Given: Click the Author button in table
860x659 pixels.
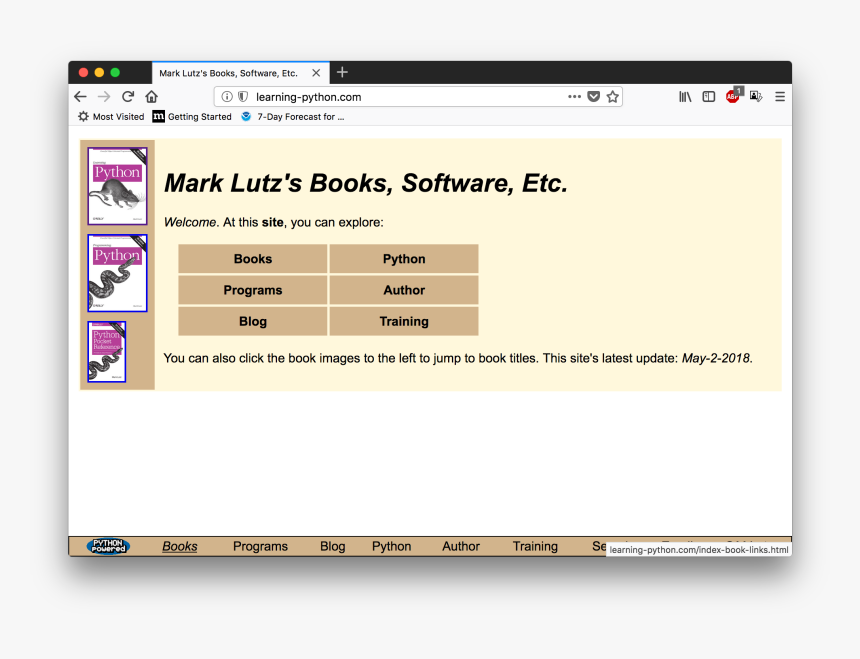Looking at the screenshot, I should click(404, 290).
